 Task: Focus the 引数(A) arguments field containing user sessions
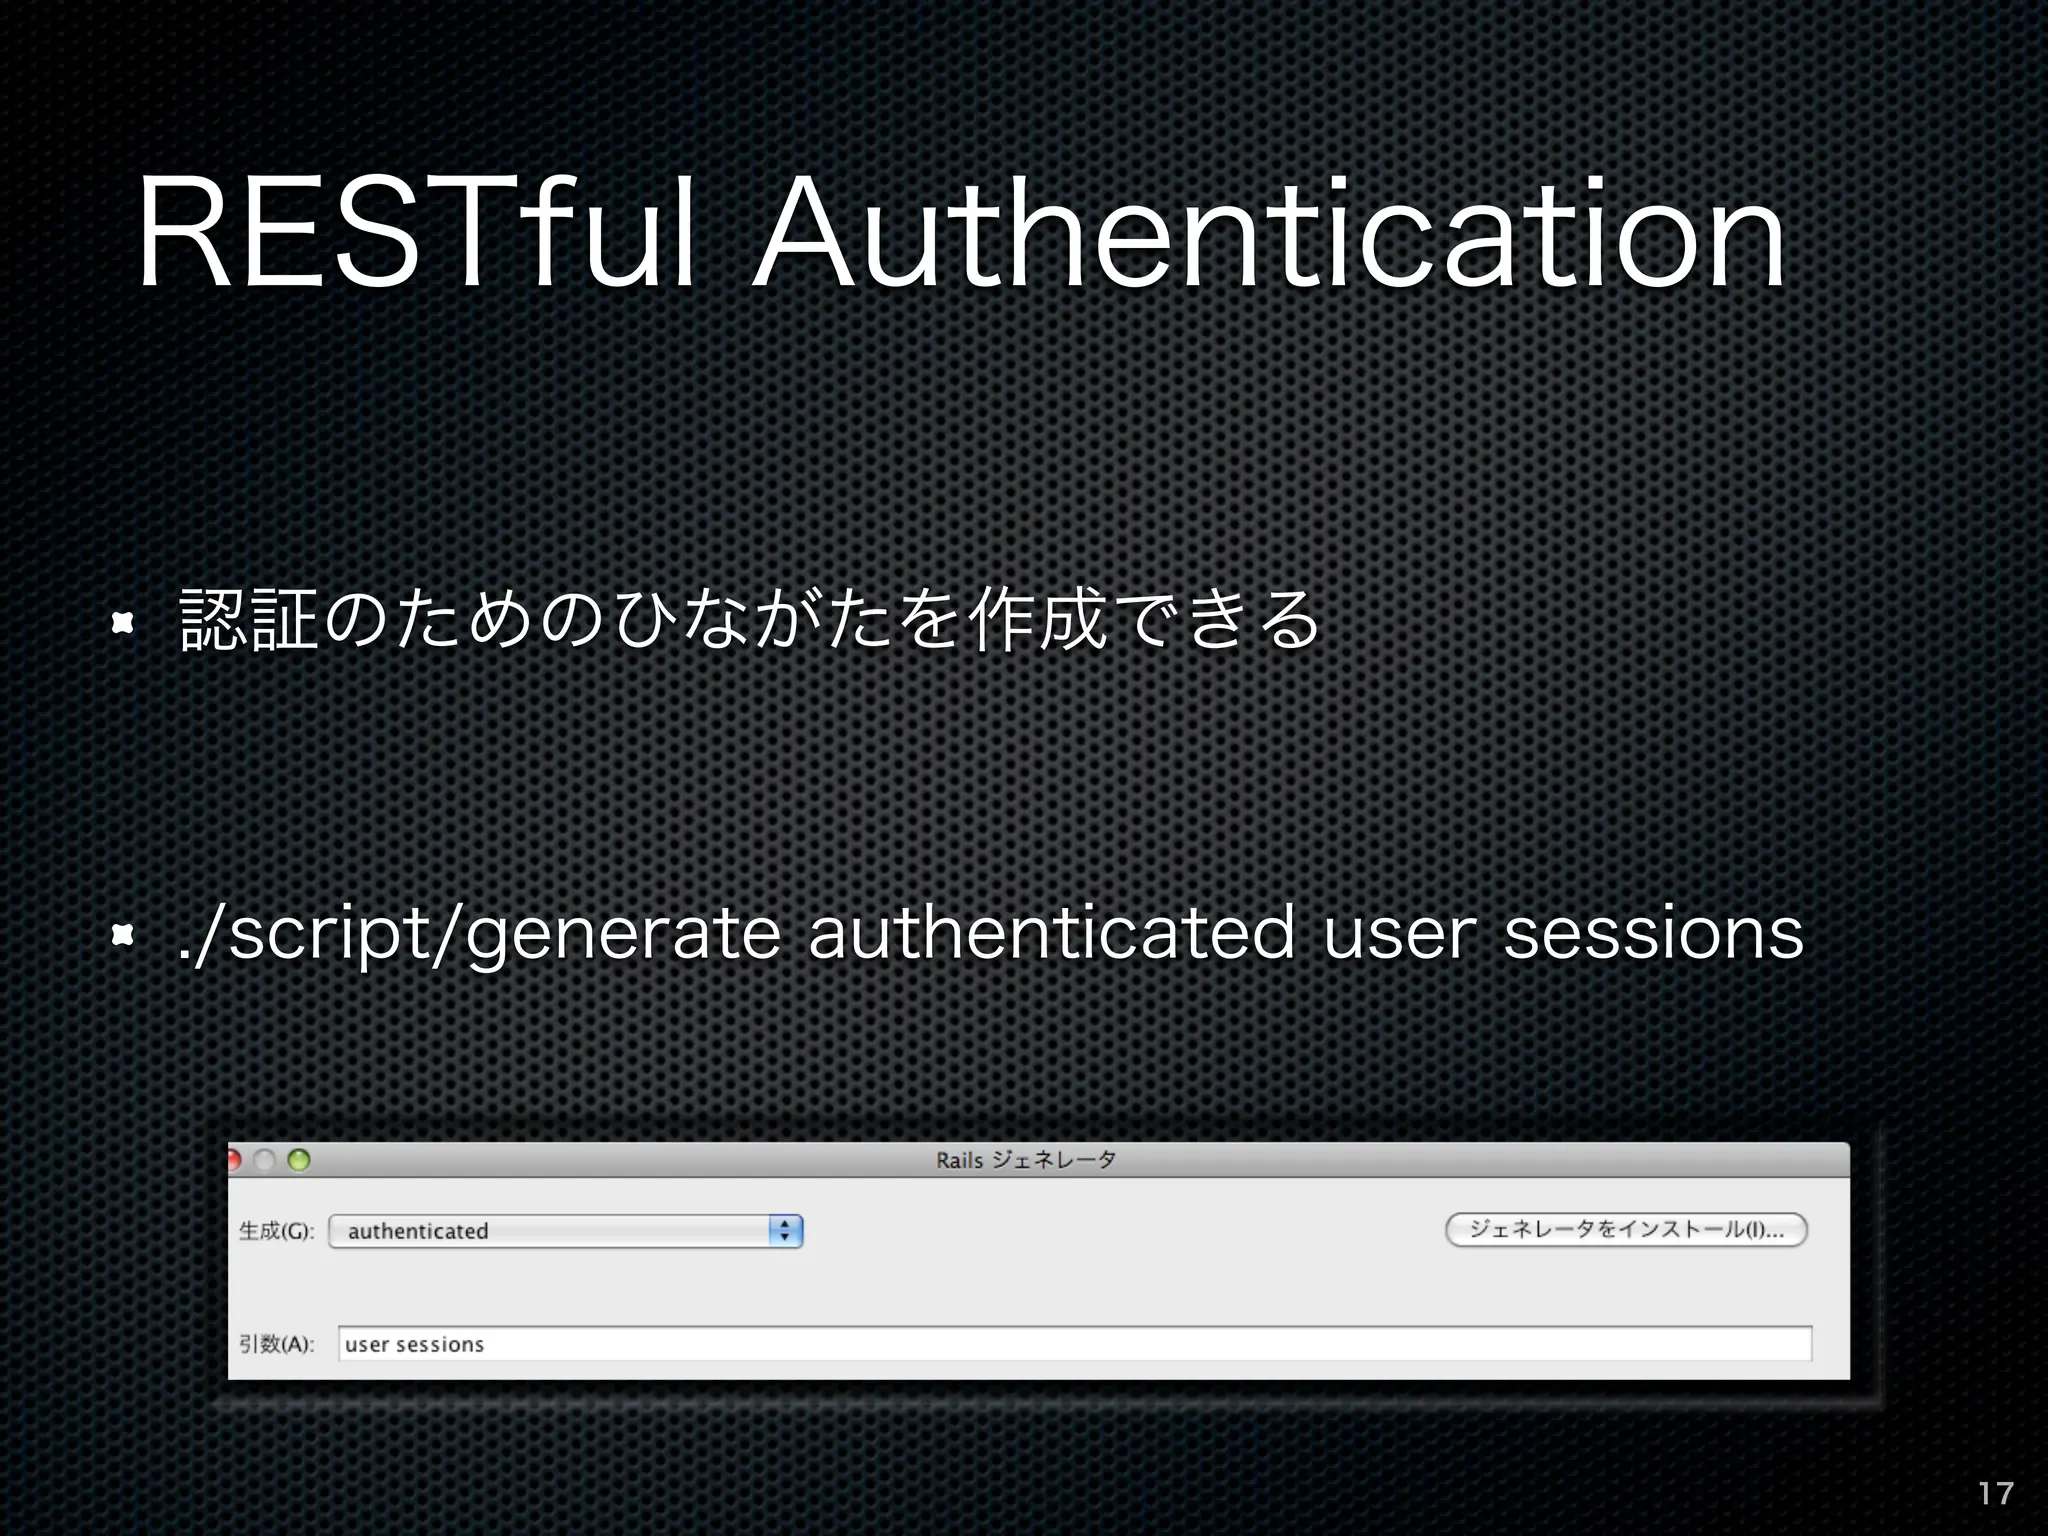pos(1075,1344)
